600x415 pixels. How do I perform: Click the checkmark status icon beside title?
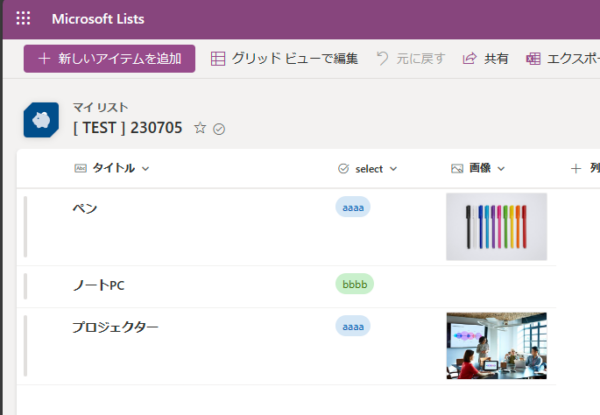click(x=219, y=129)
